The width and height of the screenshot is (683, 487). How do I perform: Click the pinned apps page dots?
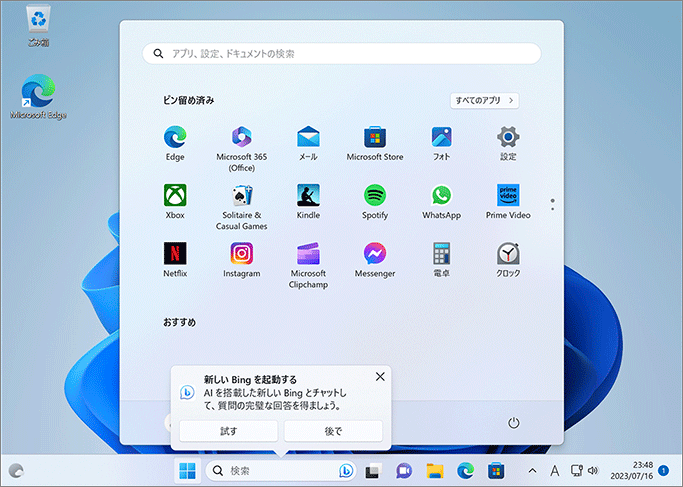(x=552, y=205)
